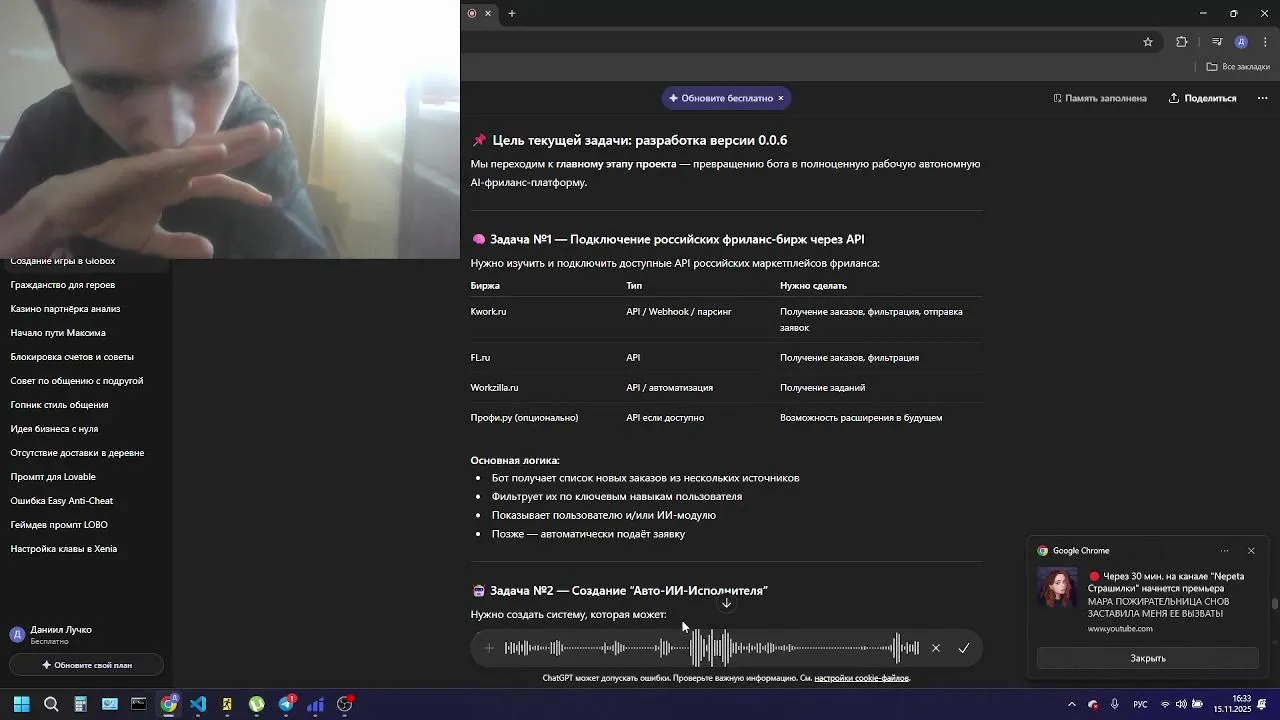1280x720 pixels.
Task: Open the media control icon in Chrome's toolbar
Action: pyautogui.click(x=1217, y=42)
